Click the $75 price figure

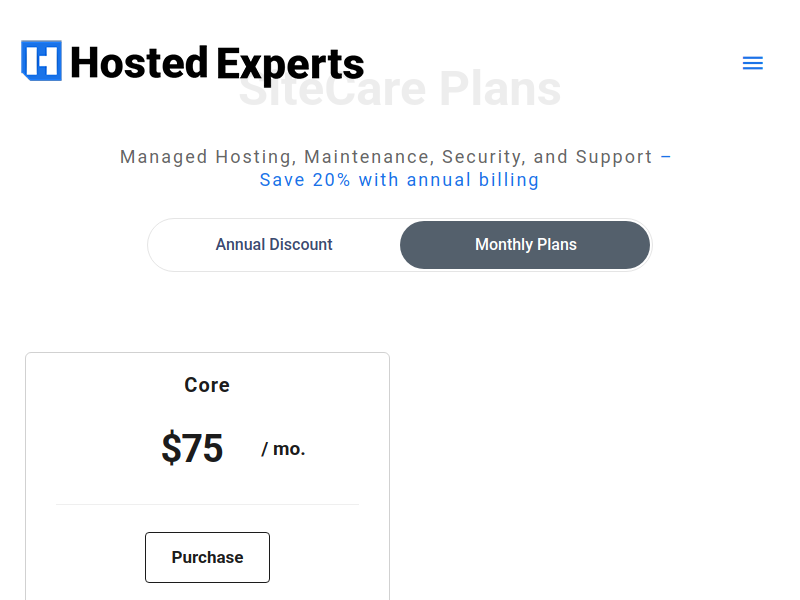(192, 448)
